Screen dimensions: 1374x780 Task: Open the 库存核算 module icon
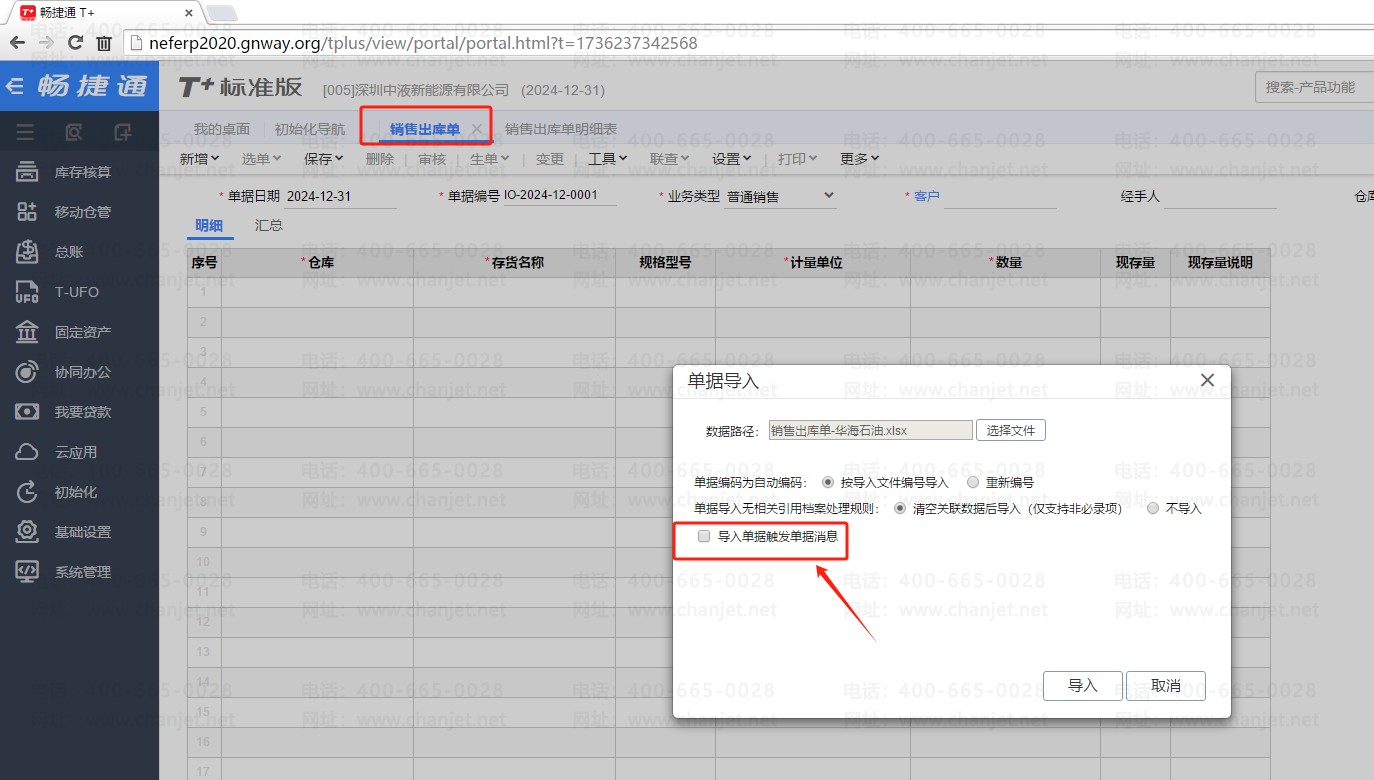27,172
